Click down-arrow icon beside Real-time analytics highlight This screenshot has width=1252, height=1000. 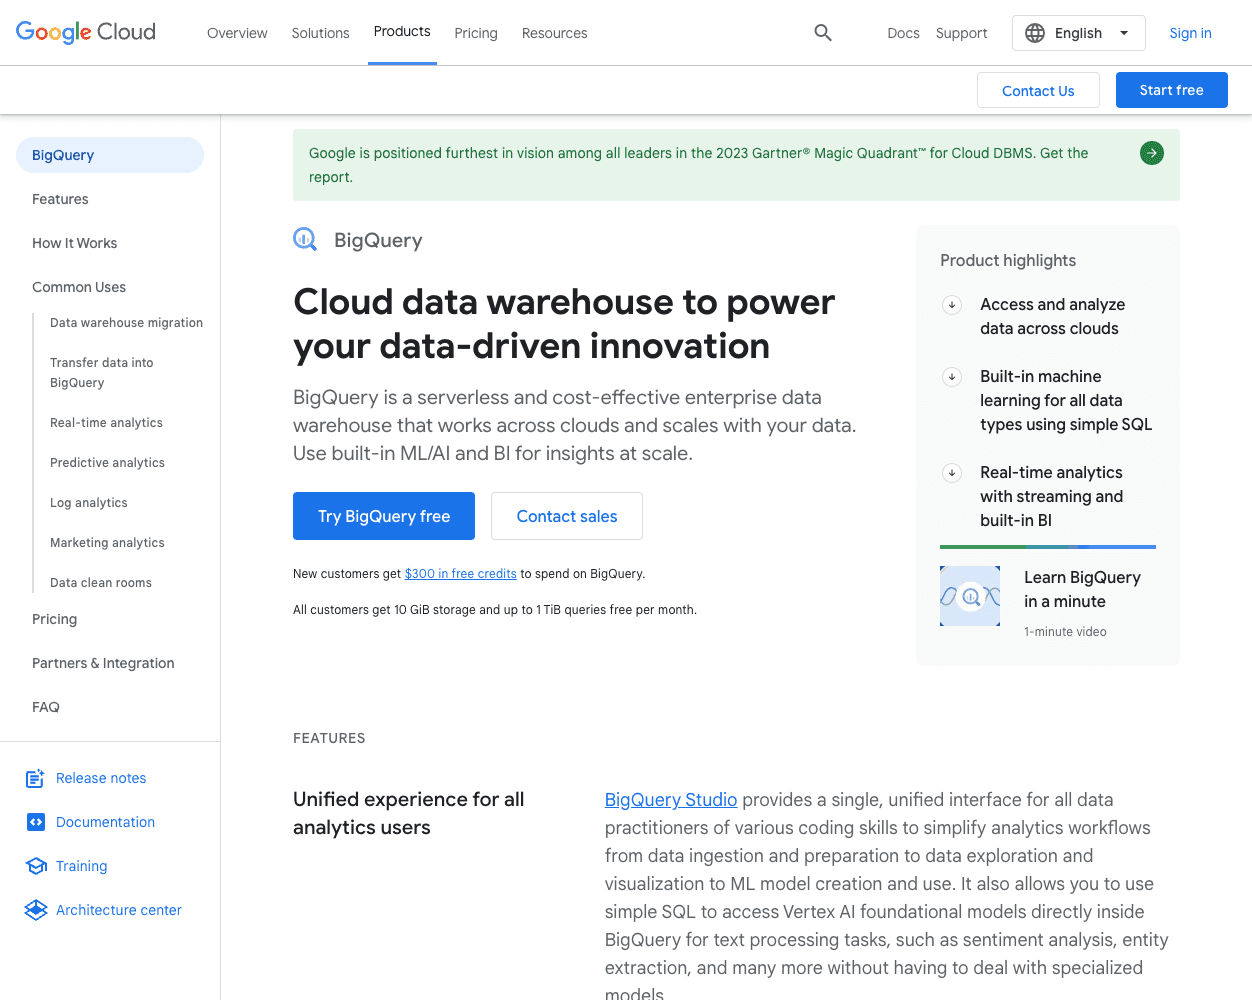tap(952, 473)
